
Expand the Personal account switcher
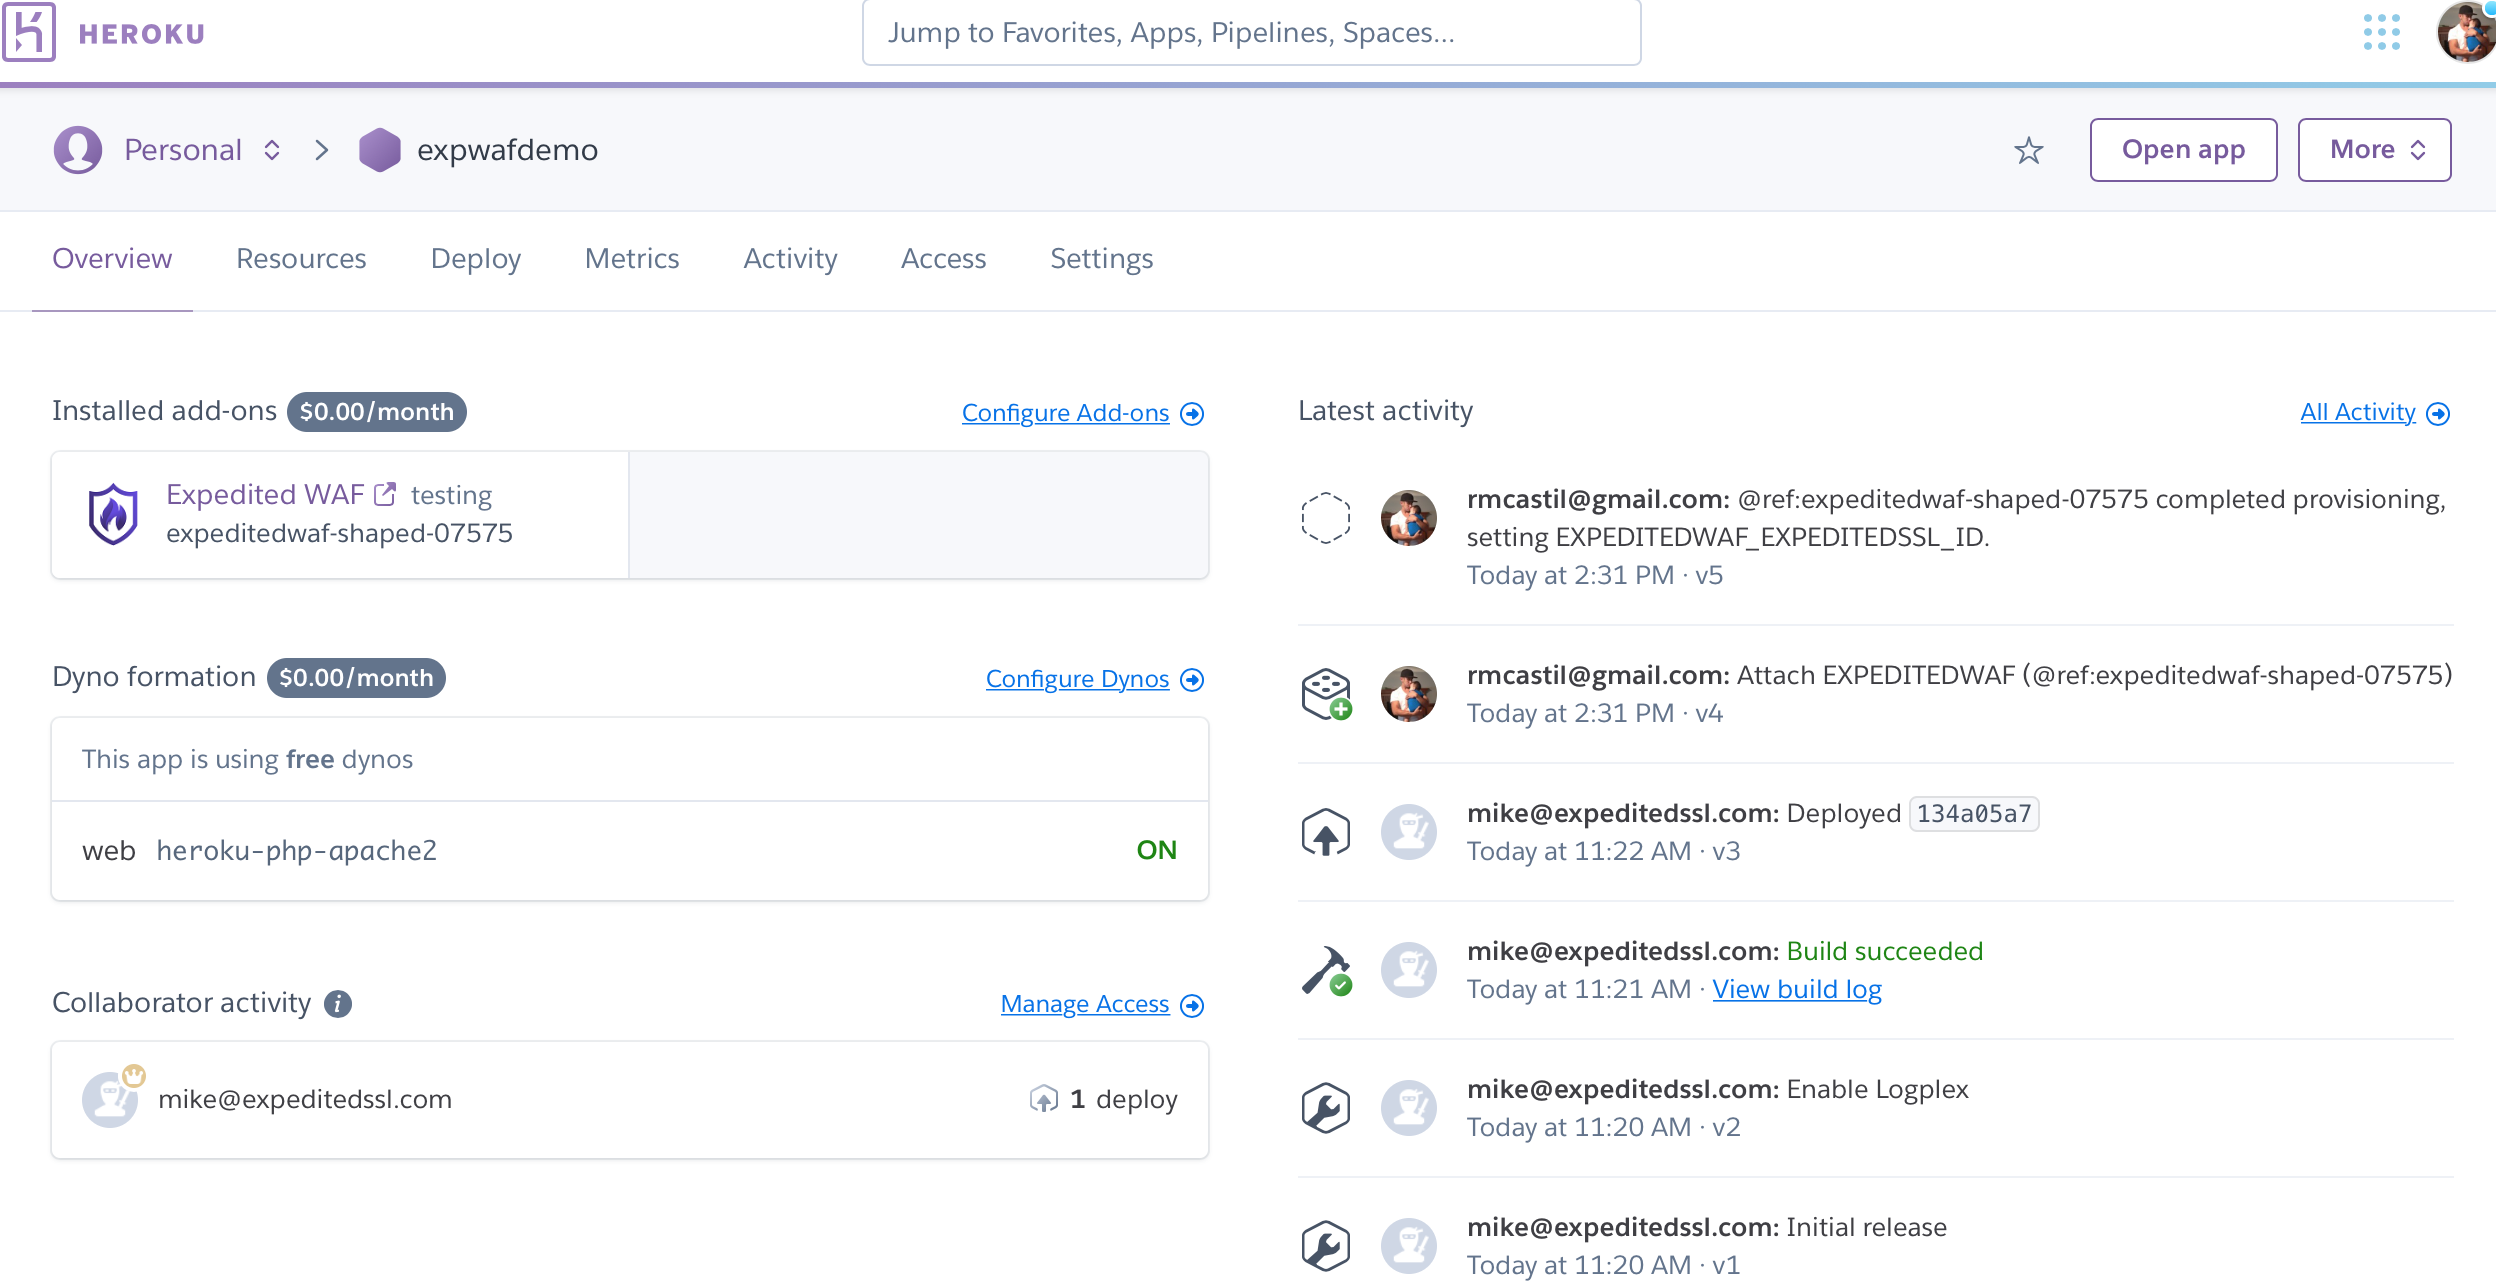click(x=271, y=150)
